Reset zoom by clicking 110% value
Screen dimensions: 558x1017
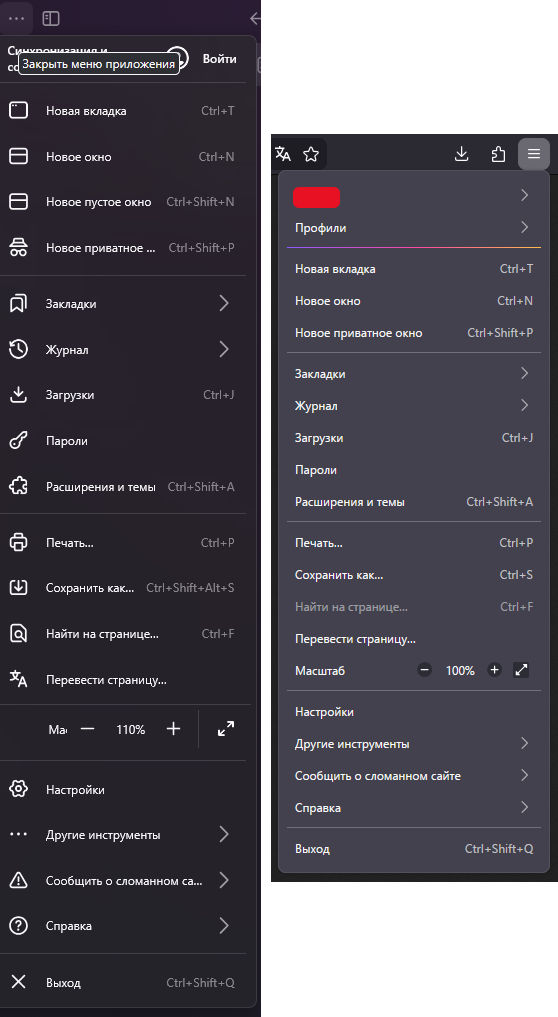pyautogui.click(x=130, y=729)
